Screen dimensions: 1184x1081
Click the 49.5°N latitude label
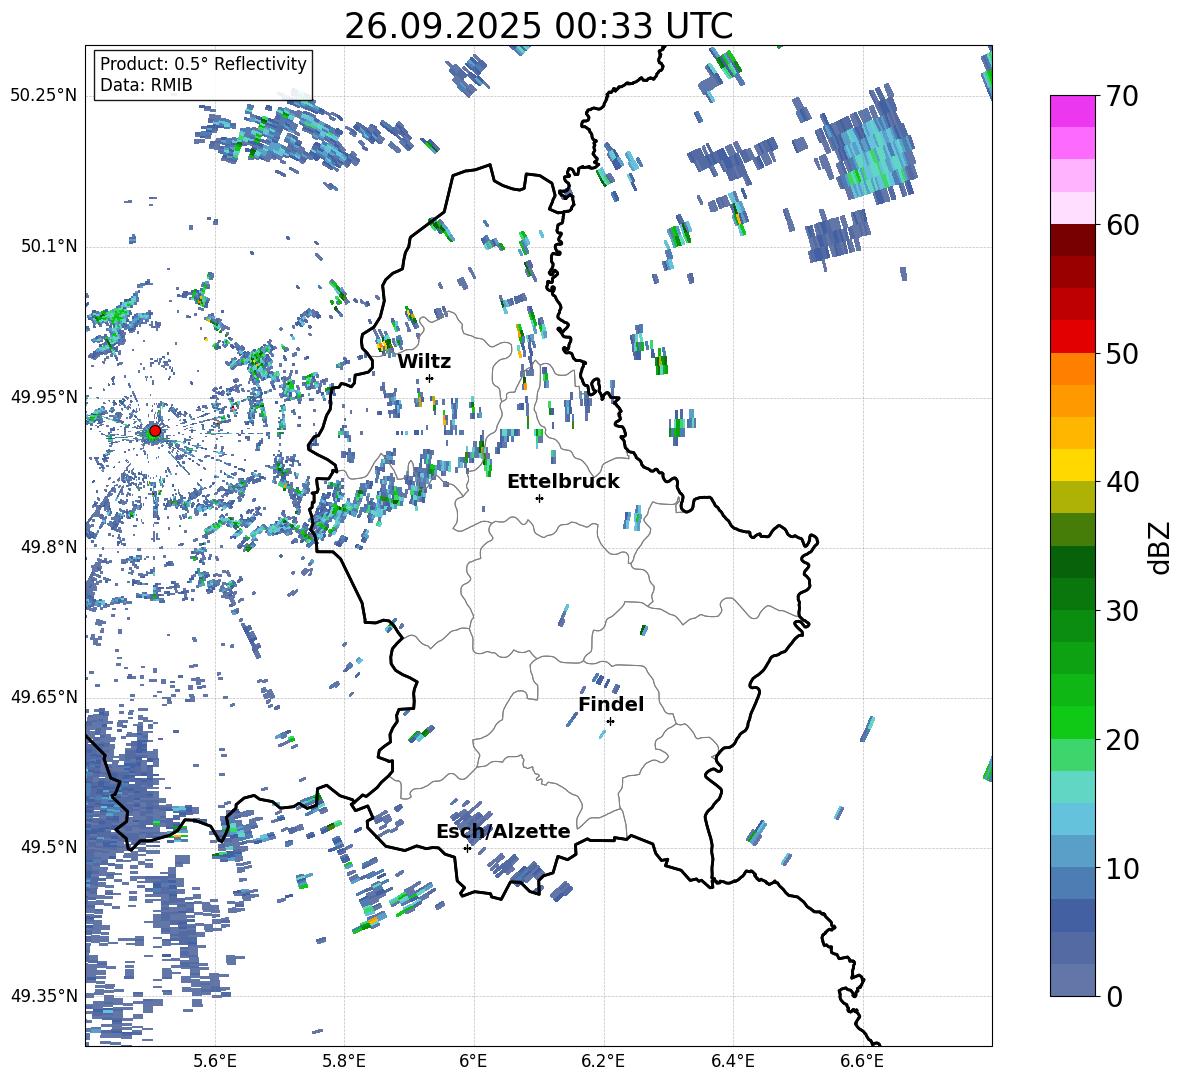pos(48,847)
